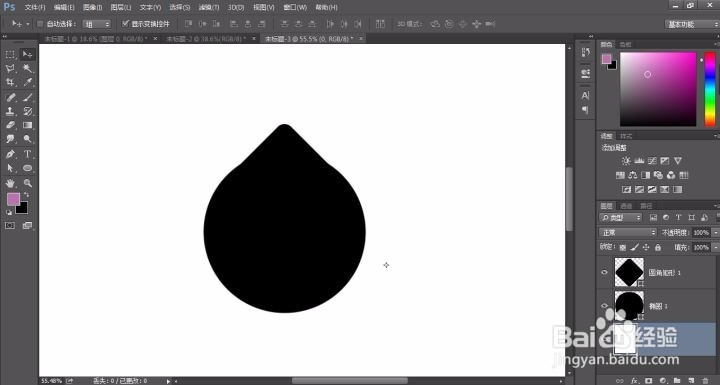Swap foreground and background colors

(26, 195)
